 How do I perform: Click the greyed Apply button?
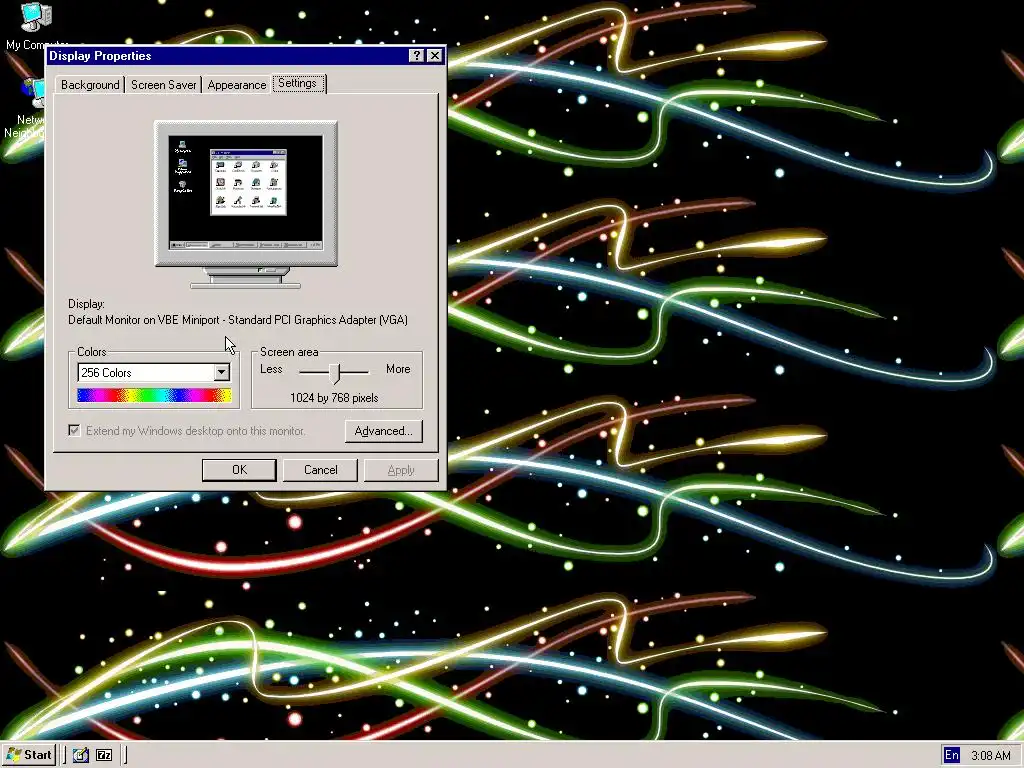click(x=401, y=470)
